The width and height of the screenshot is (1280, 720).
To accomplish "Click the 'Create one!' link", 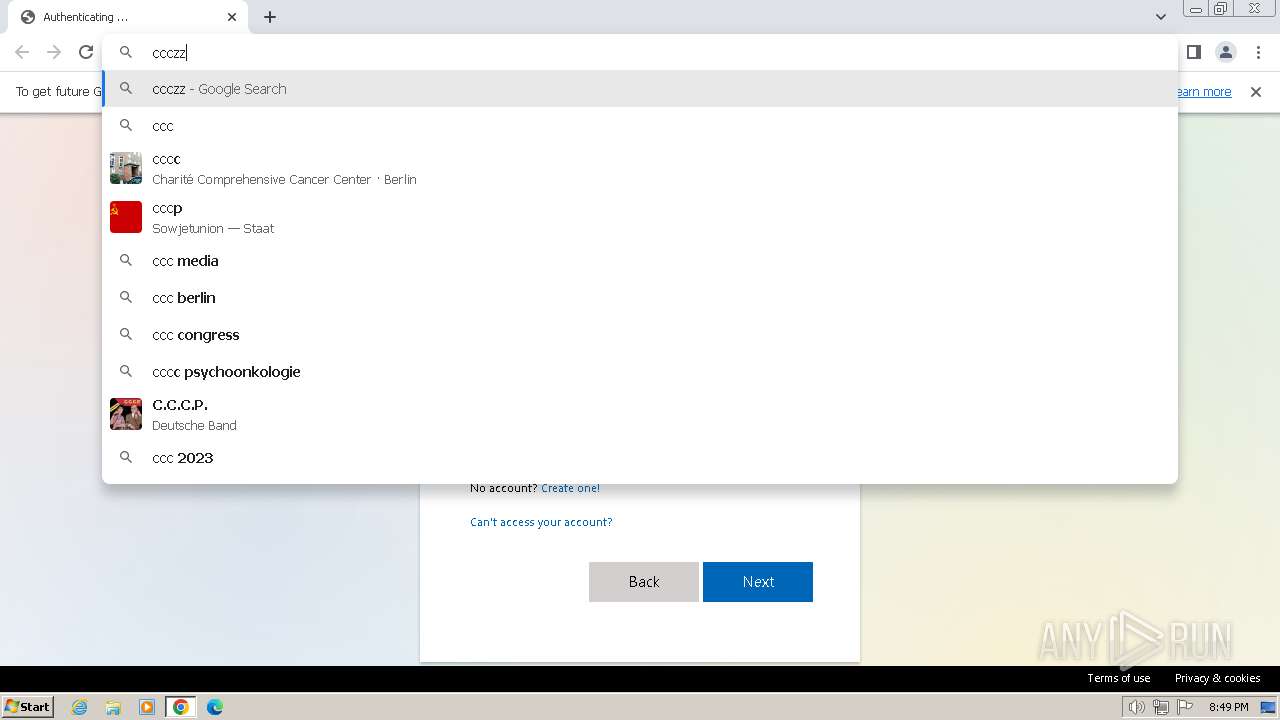I will click(x=570, y=488).
